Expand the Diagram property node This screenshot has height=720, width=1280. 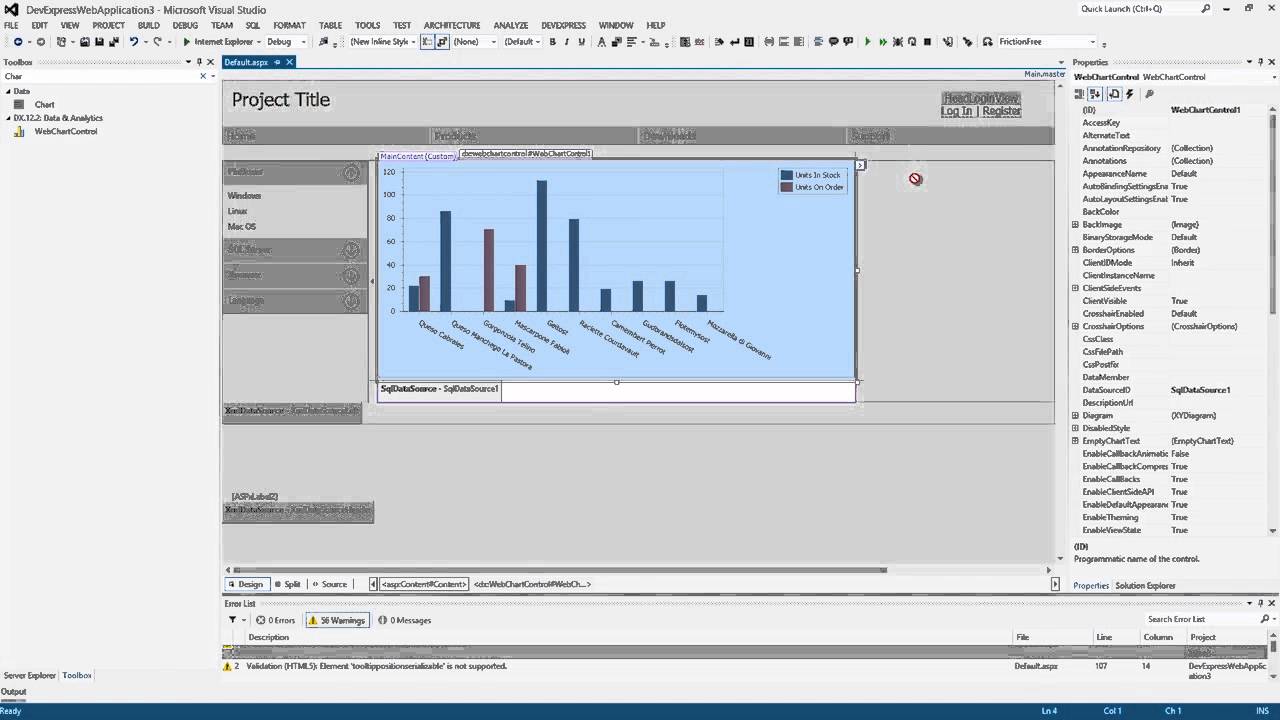tap(1075, 416)
